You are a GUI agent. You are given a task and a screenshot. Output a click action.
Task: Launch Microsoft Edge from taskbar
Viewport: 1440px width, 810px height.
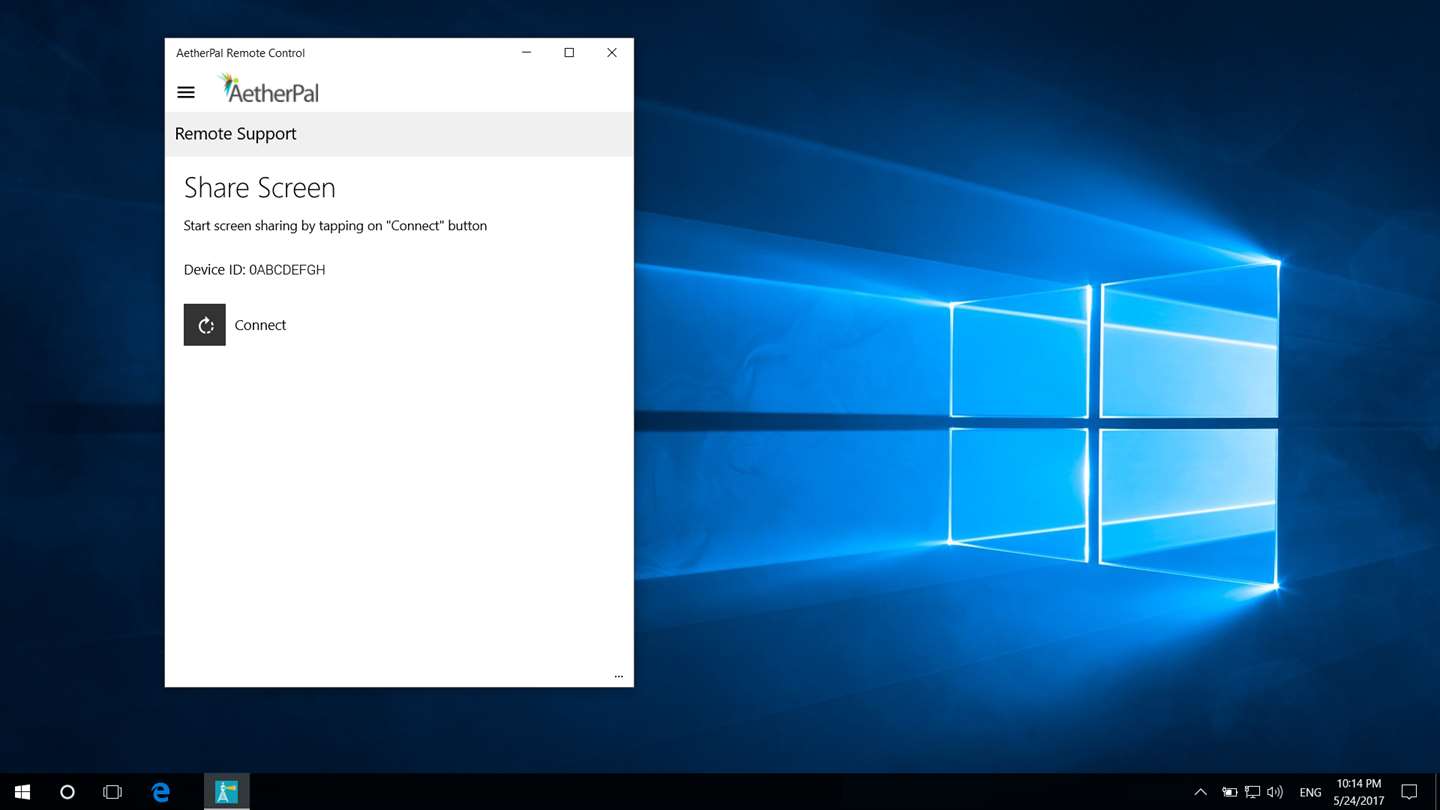[160, 792]
